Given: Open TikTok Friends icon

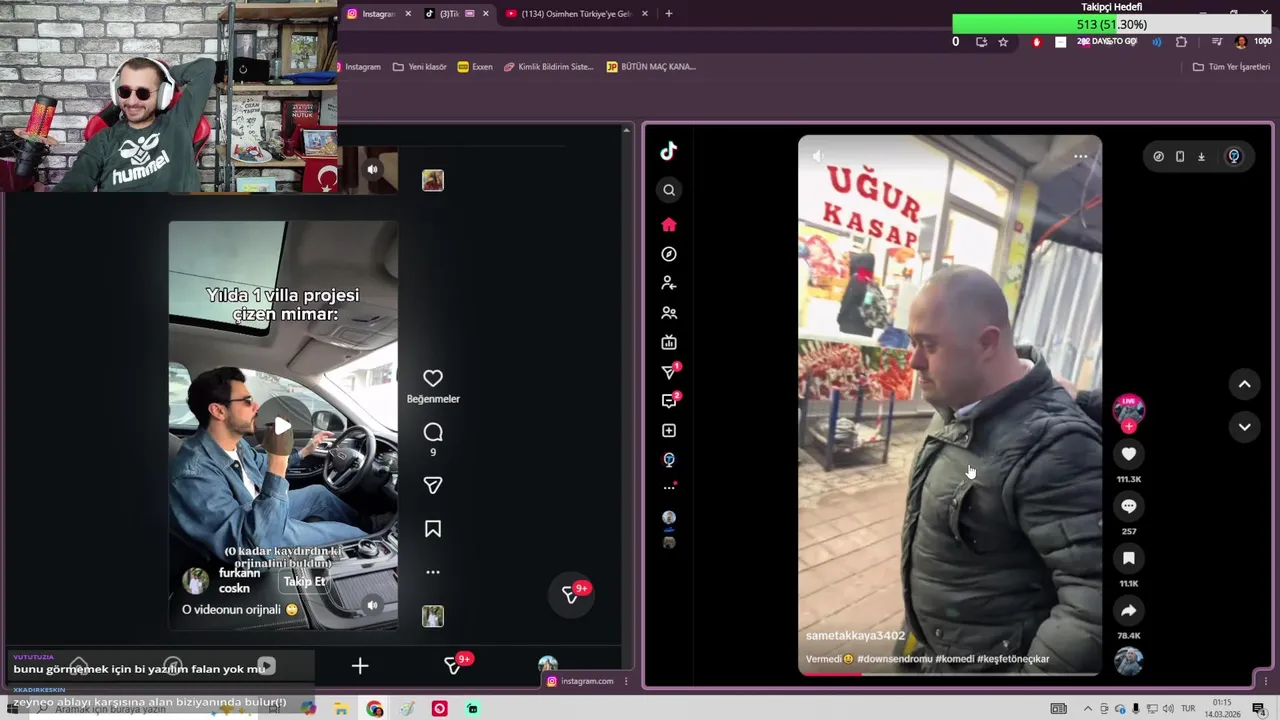Looking at the screenshot, I should pos(669,313).
